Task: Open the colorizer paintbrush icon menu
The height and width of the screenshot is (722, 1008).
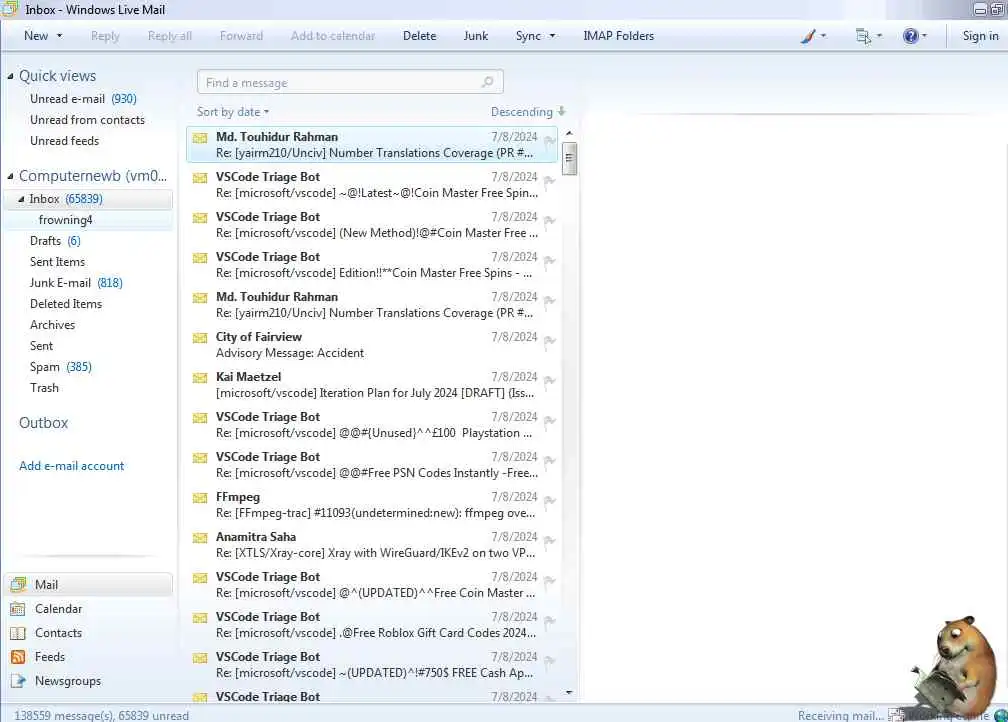Action: point(808,36)
